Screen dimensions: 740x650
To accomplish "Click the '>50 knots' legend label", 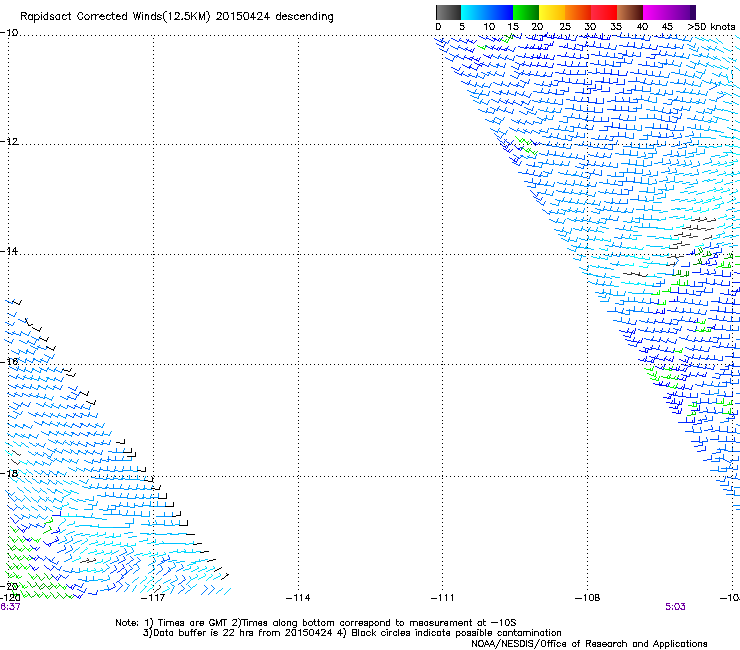I will [x=711, y=27].
